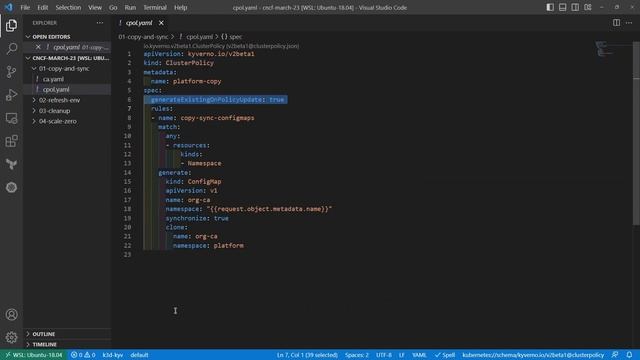Click the ClusterPolicy schema hint above line 1
This screenshot has width=640, height=360.
221,46
